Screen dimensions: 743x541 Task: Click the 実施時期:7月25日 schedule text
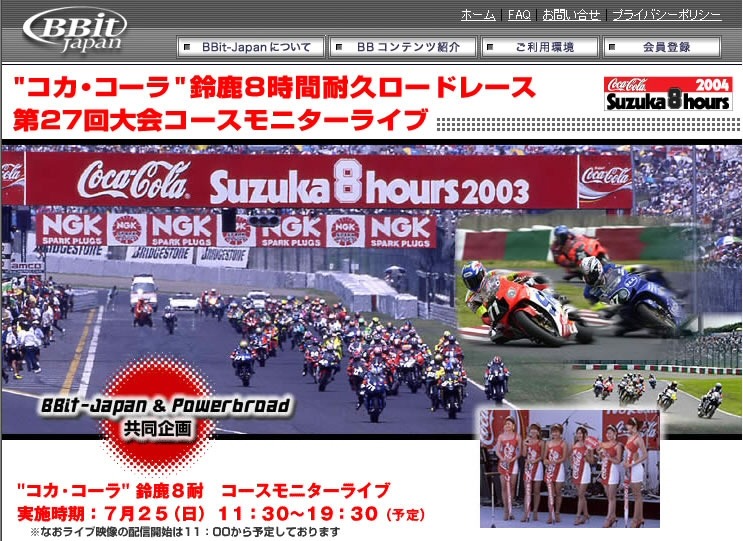[x=221, y=514]
